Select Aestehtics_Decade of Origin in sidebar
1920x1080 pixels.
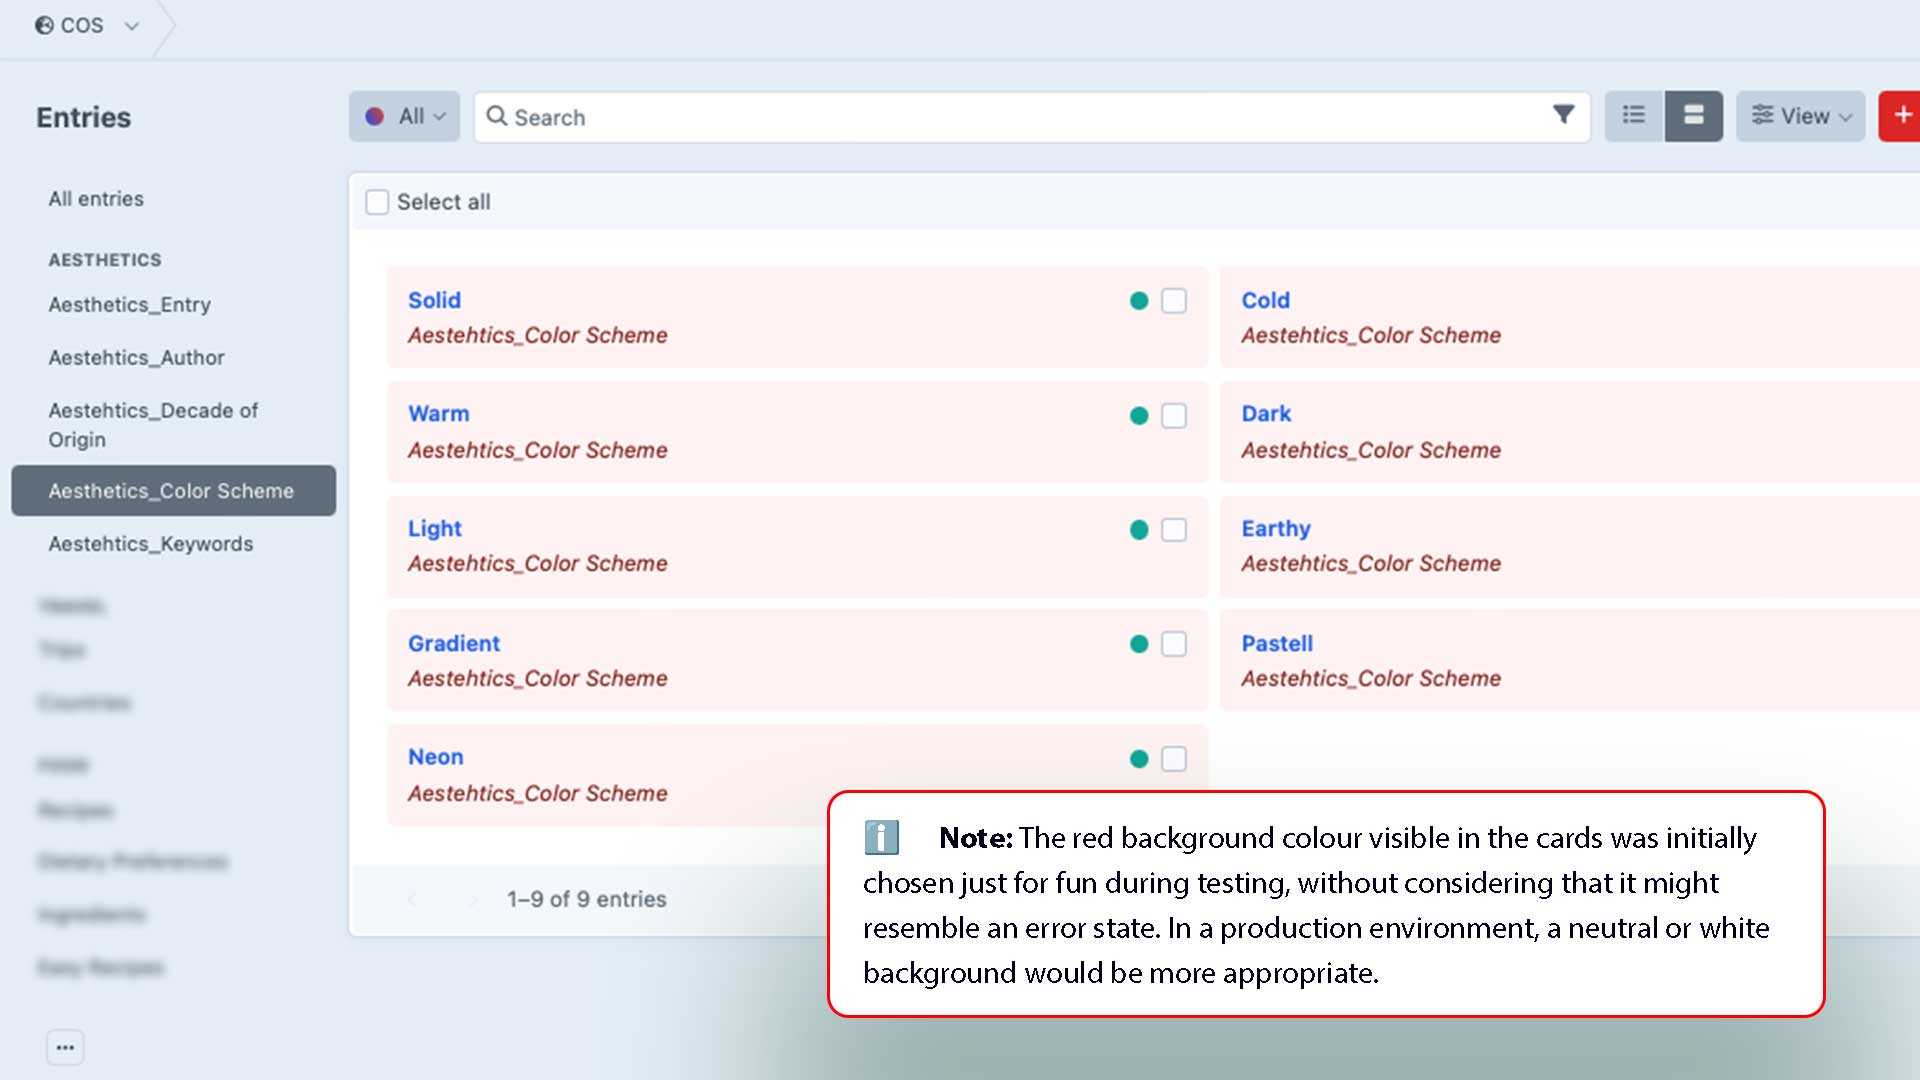[x=153, y=425]
